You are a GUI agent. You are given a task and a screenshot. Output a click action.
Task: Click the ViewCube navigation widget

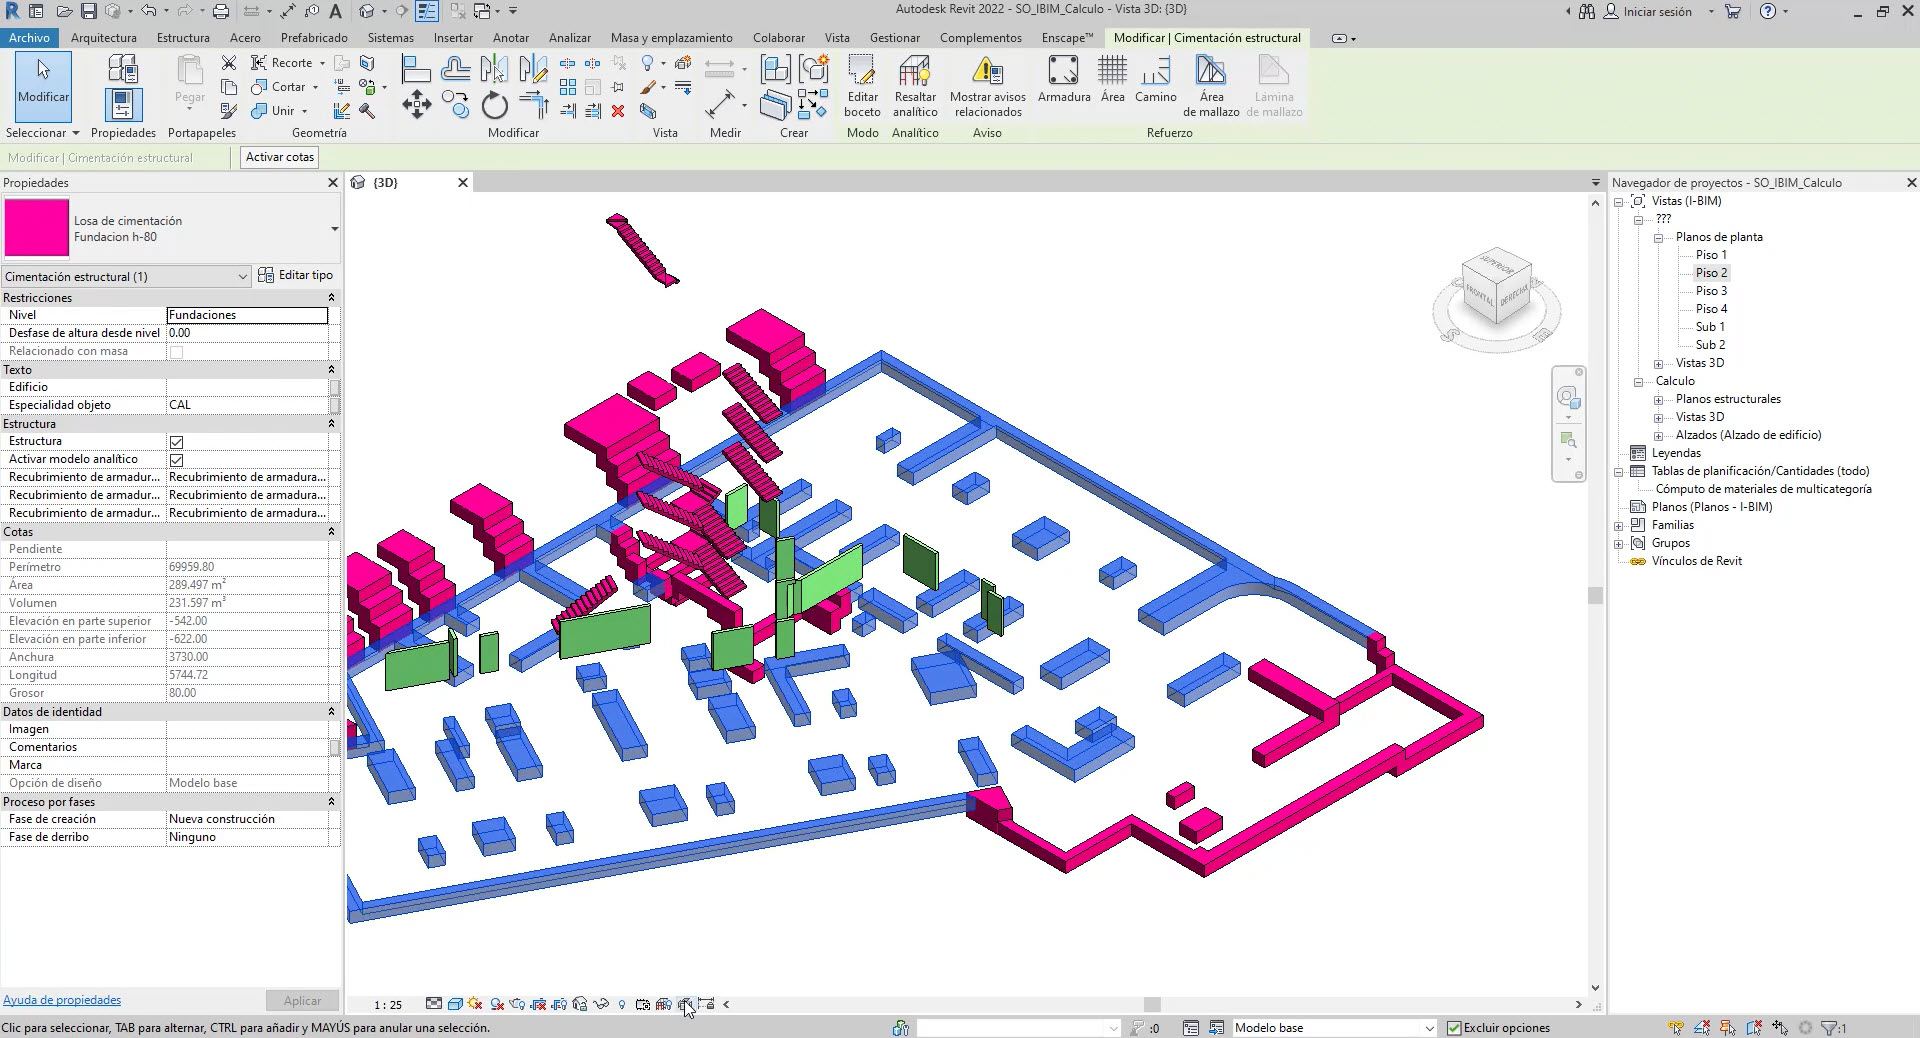[1496, 291]
